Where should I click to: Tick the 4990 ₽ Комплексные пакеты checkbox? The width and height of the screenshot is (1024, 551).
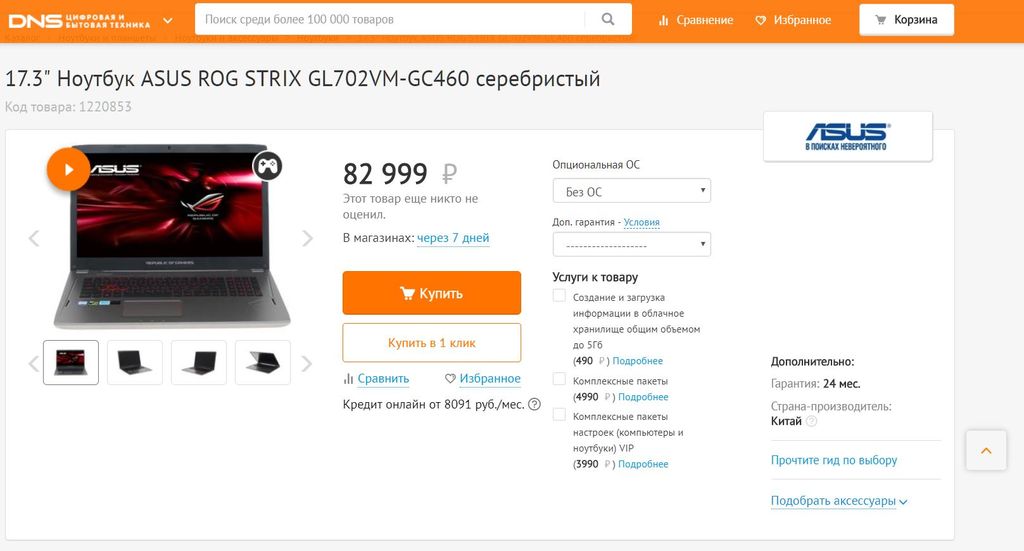pyautogui.click(x=560, y=380)
